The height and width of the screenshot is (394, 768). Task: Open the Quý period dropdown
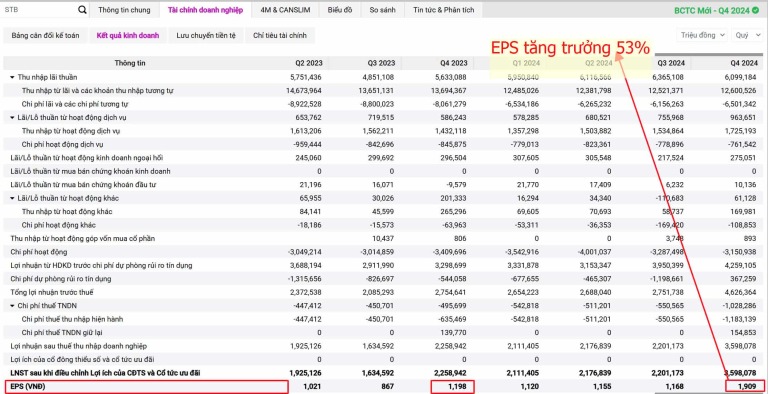(747, 35)
